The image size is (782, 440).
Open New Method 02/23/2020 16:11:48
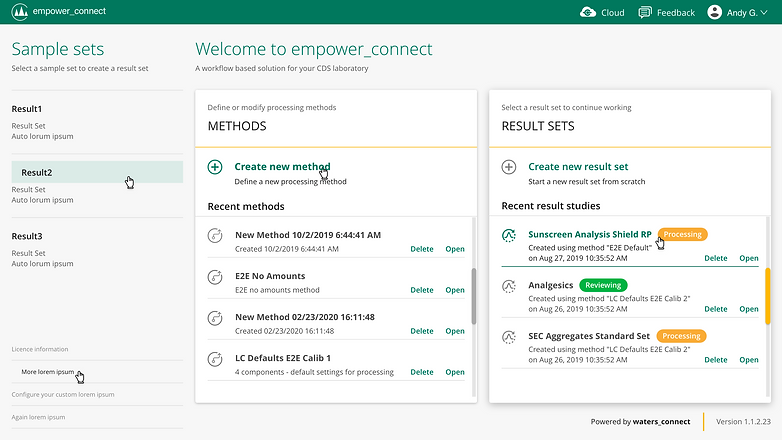tap(455, 331)
